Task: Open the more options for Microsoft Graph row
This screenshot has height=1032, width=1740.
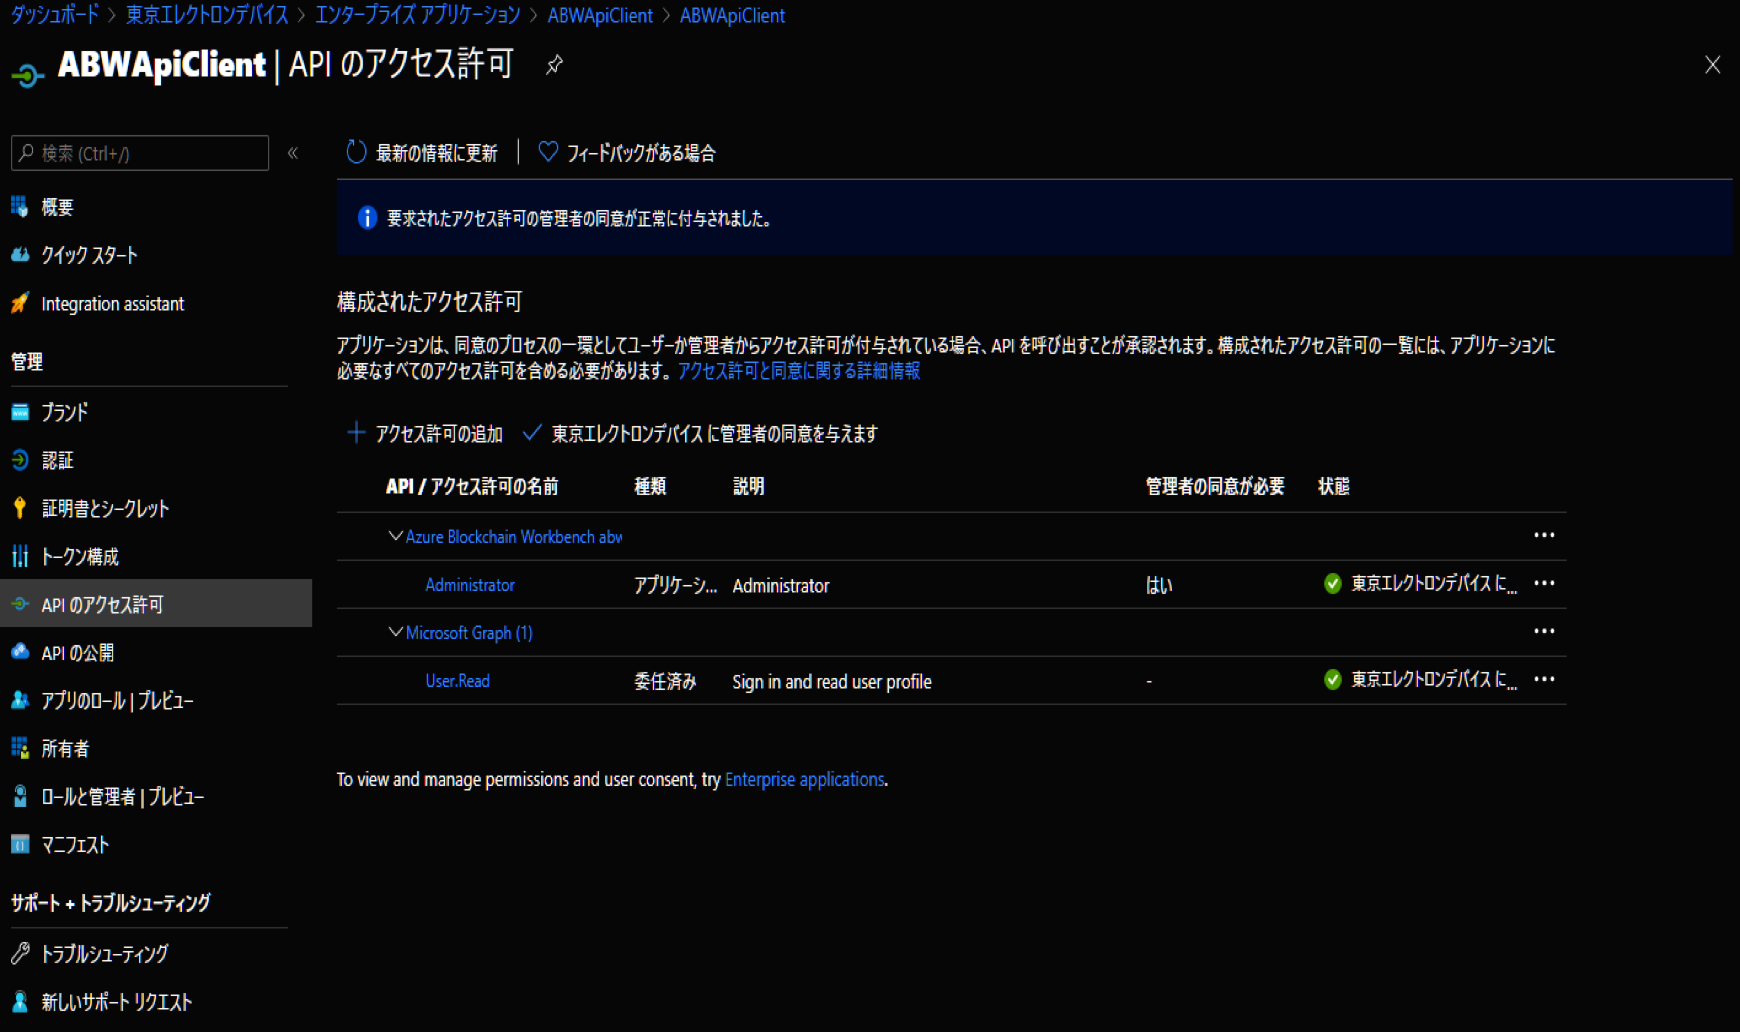Action: point(1544,631)
